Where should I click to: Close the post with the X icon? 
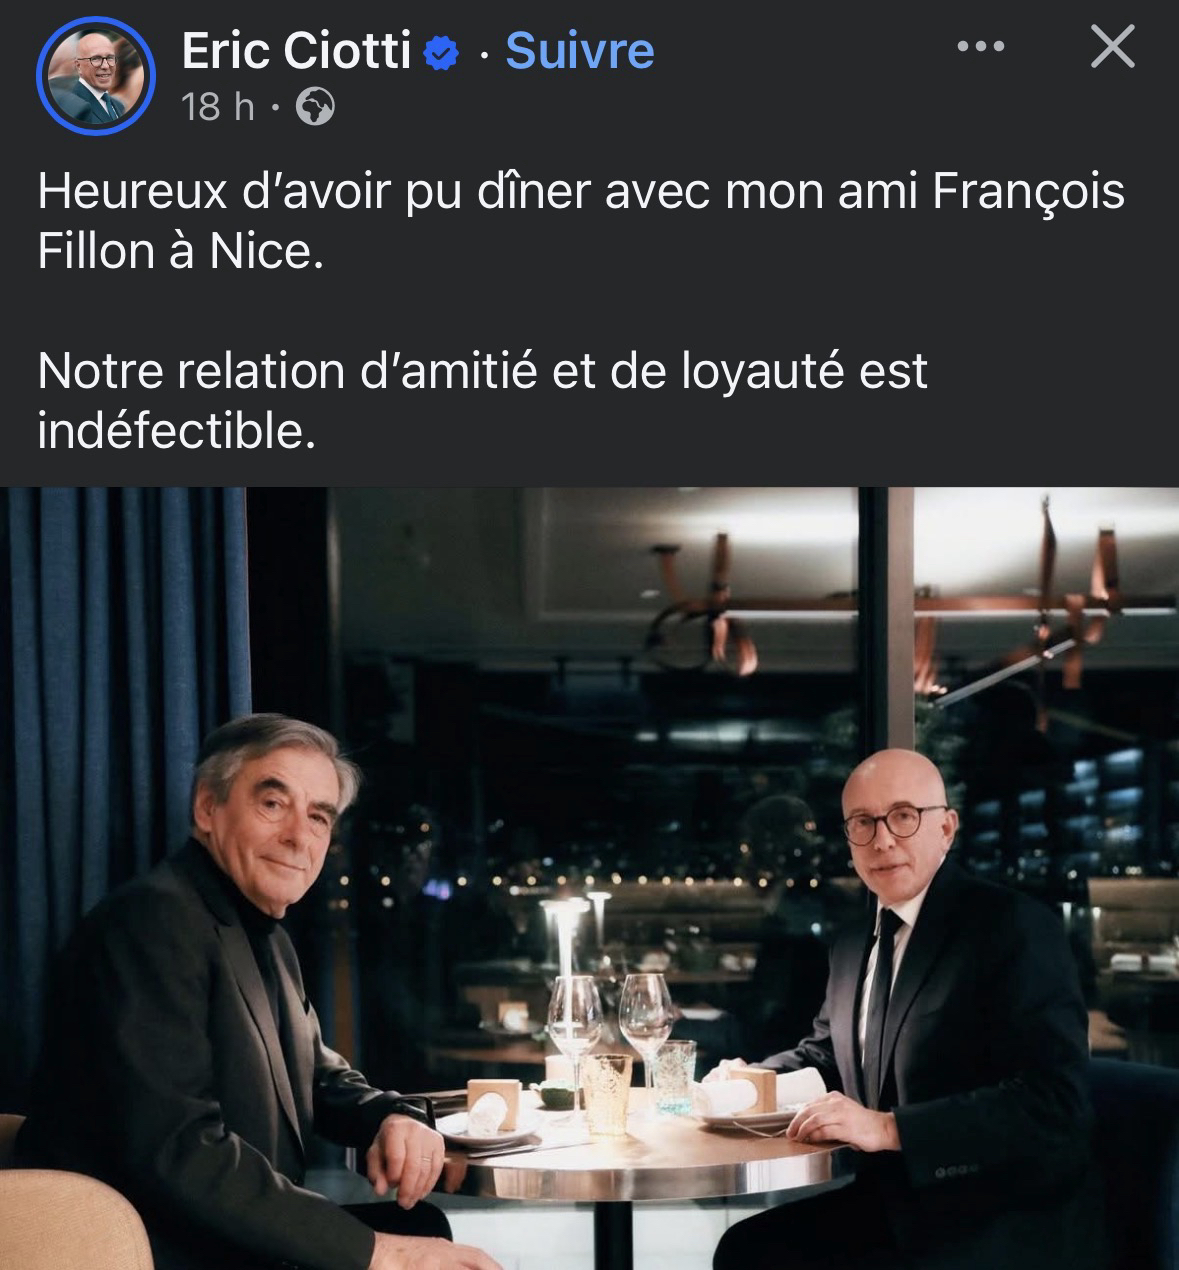click(x=1112, y=47)
